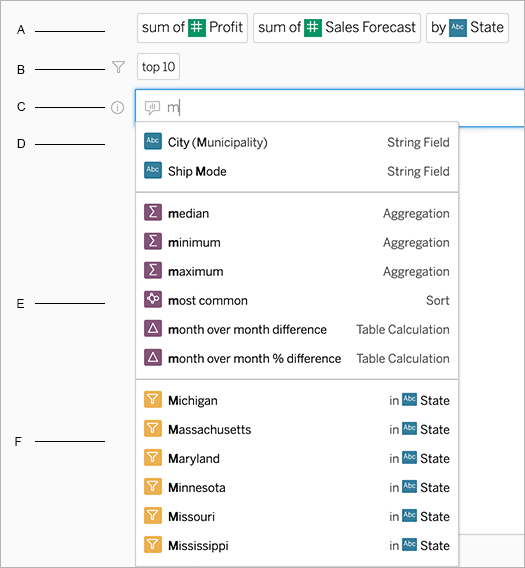Click the Abc icon next to City (Municipality)

[153, 142]
